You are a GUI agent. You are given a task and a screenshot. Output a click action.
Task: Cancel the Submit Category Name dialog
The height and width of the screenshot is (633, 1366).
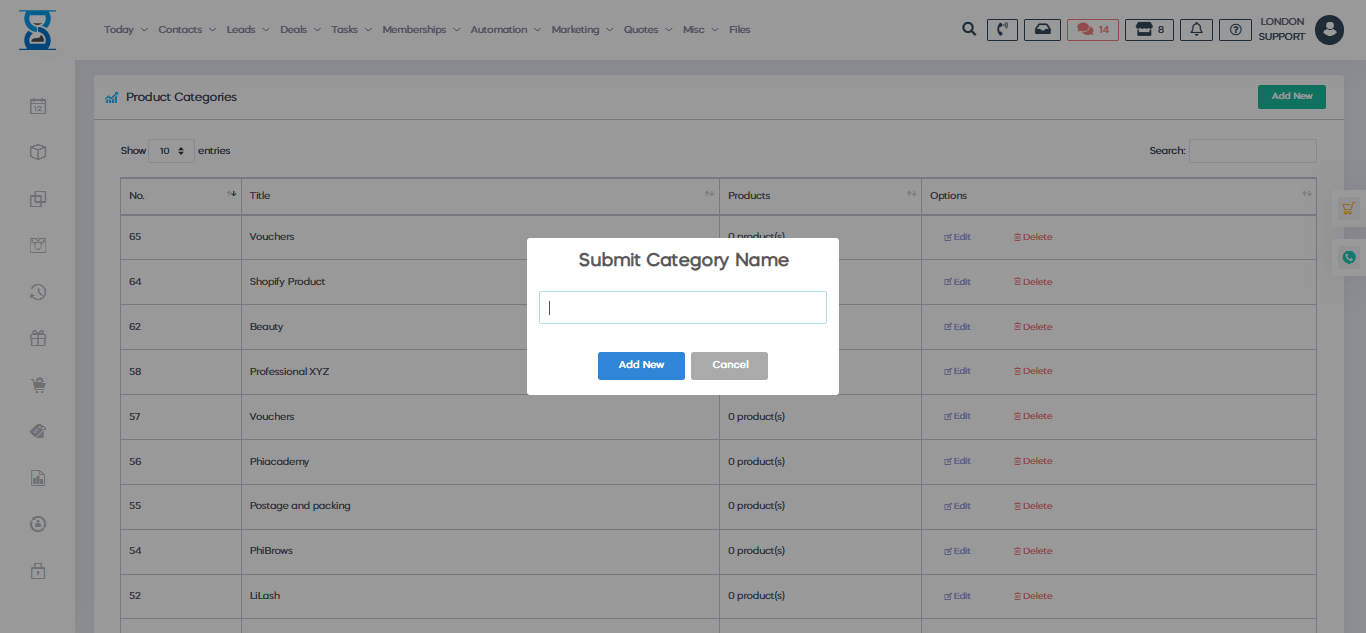729,365
